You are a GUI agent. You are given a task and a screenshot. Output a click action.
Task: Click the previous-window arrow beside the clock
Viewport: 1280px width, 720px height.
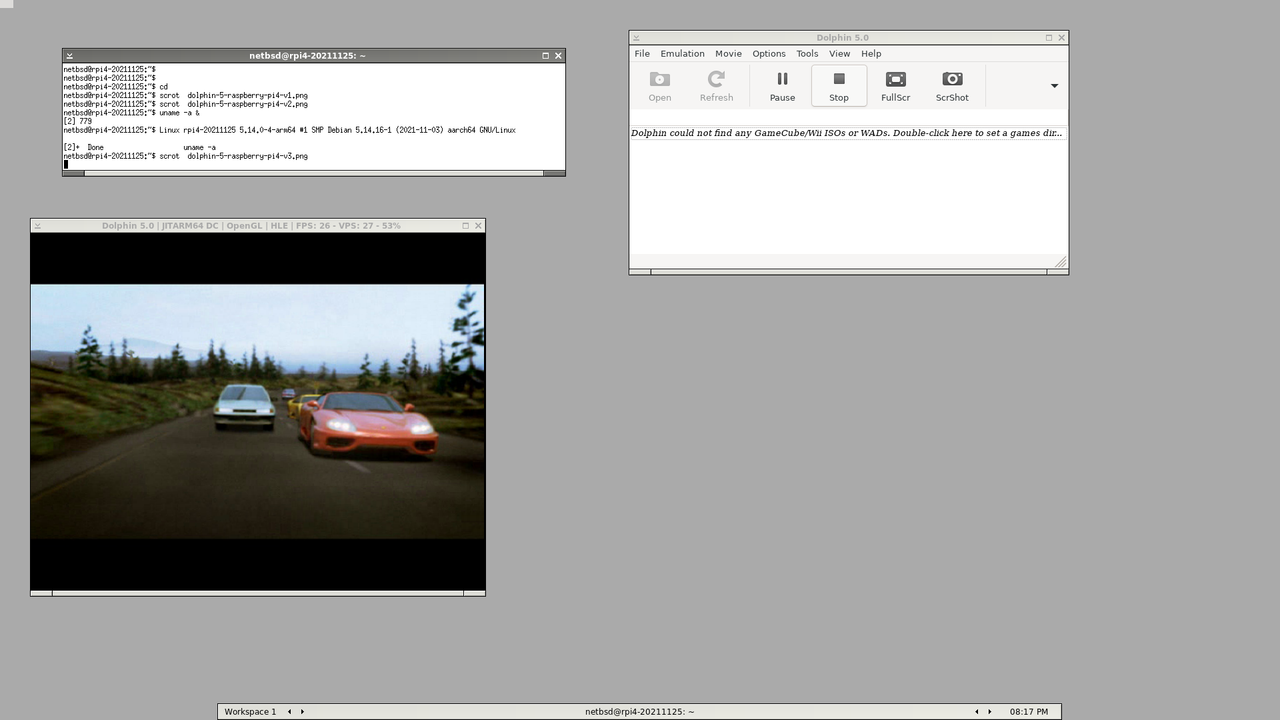point(978,712)
